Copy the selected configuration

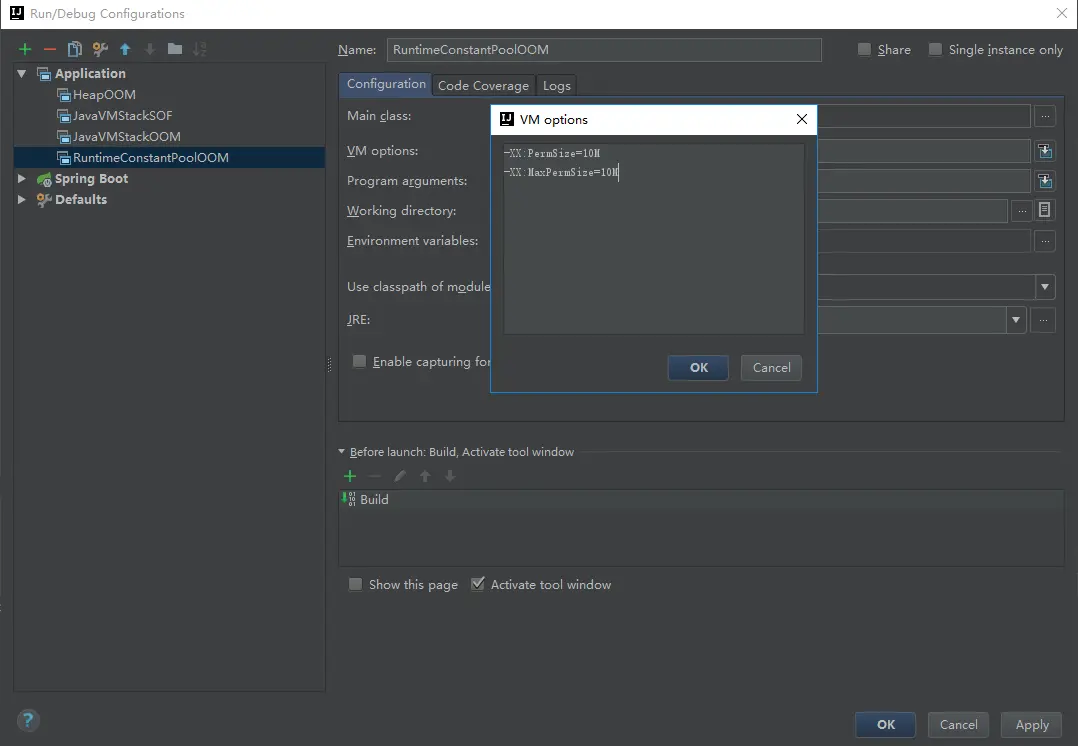tap(74, 49)
